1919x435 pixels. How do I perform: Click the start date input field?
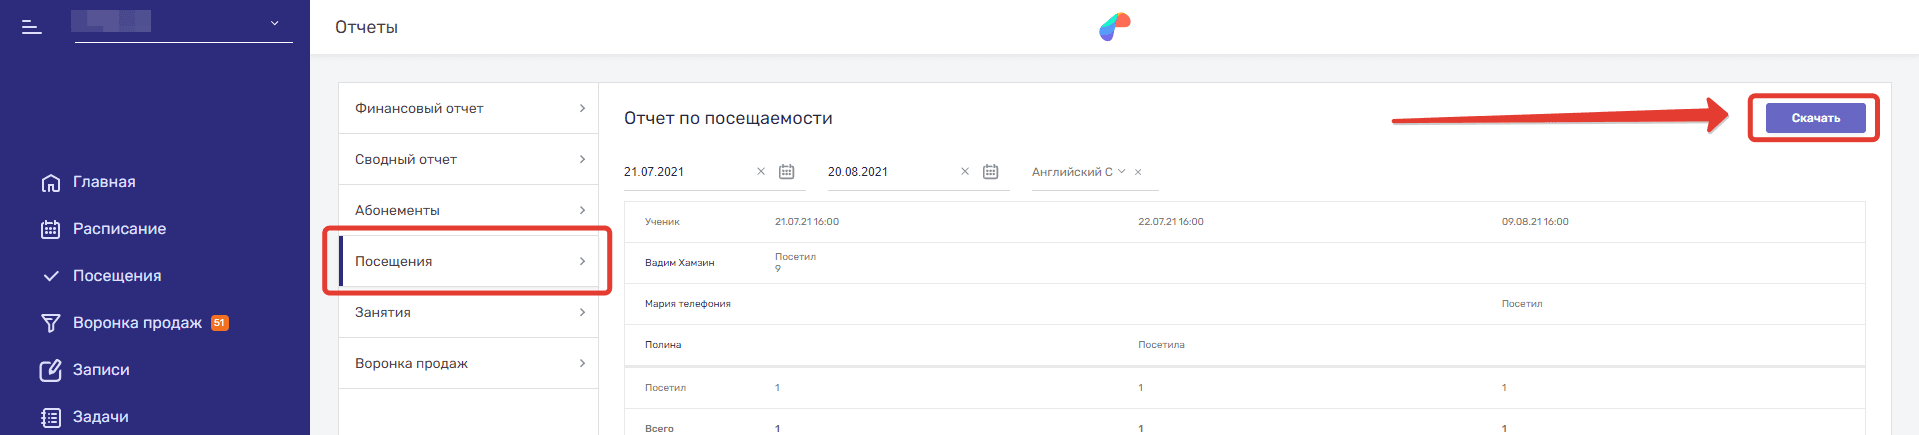pos(685,172)
